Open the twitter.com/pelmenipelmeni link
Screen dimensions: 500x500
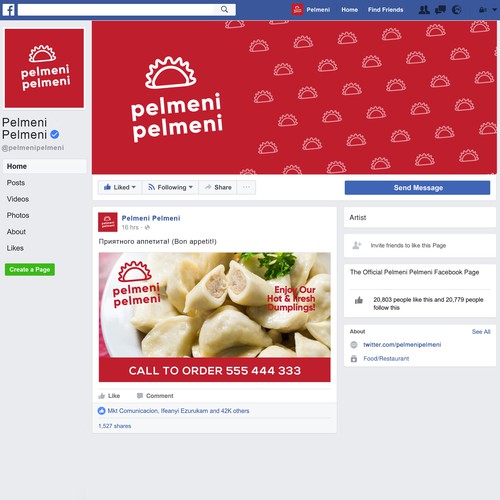pyautogui.click(x=402, y=345)
